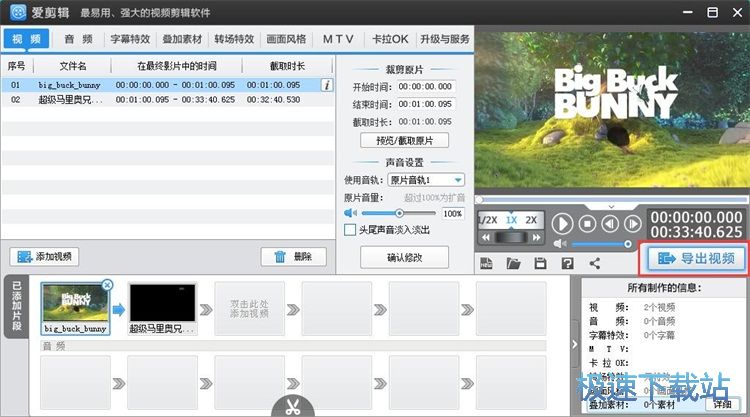The image size is (750, 417).
Task: Remove big_buck_bunny clip via X icon
Action: click(x=108, y=285)
